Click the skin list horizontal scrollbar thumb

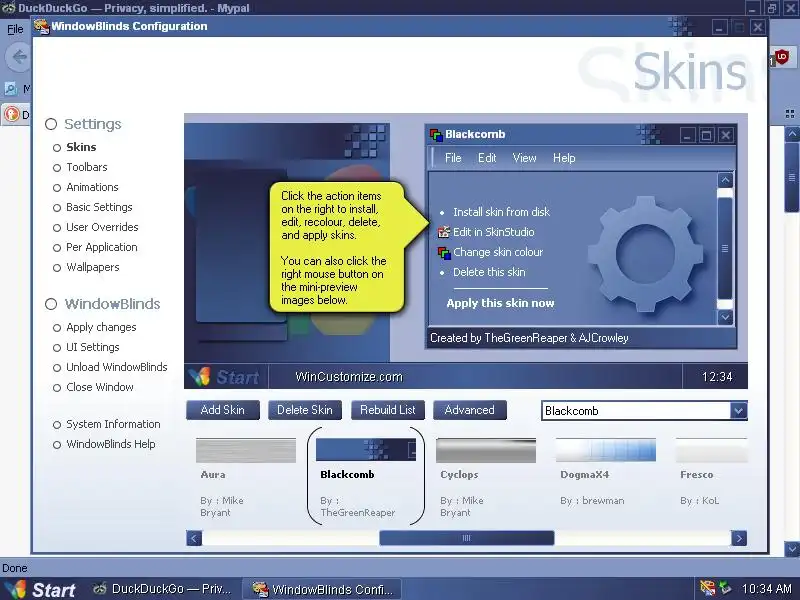(x=466, y=538)
